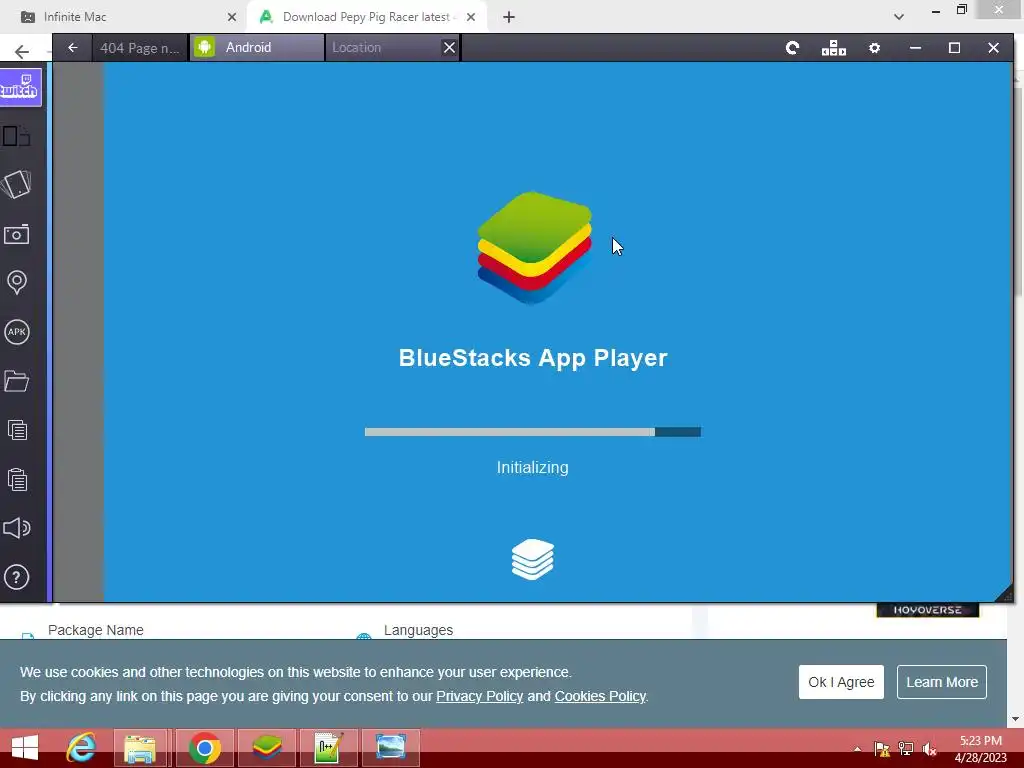The width and height of the screenshot is (1024, 768).
Task: Switch to BlueStacks on the taskbar
Action: coord(266,748)
